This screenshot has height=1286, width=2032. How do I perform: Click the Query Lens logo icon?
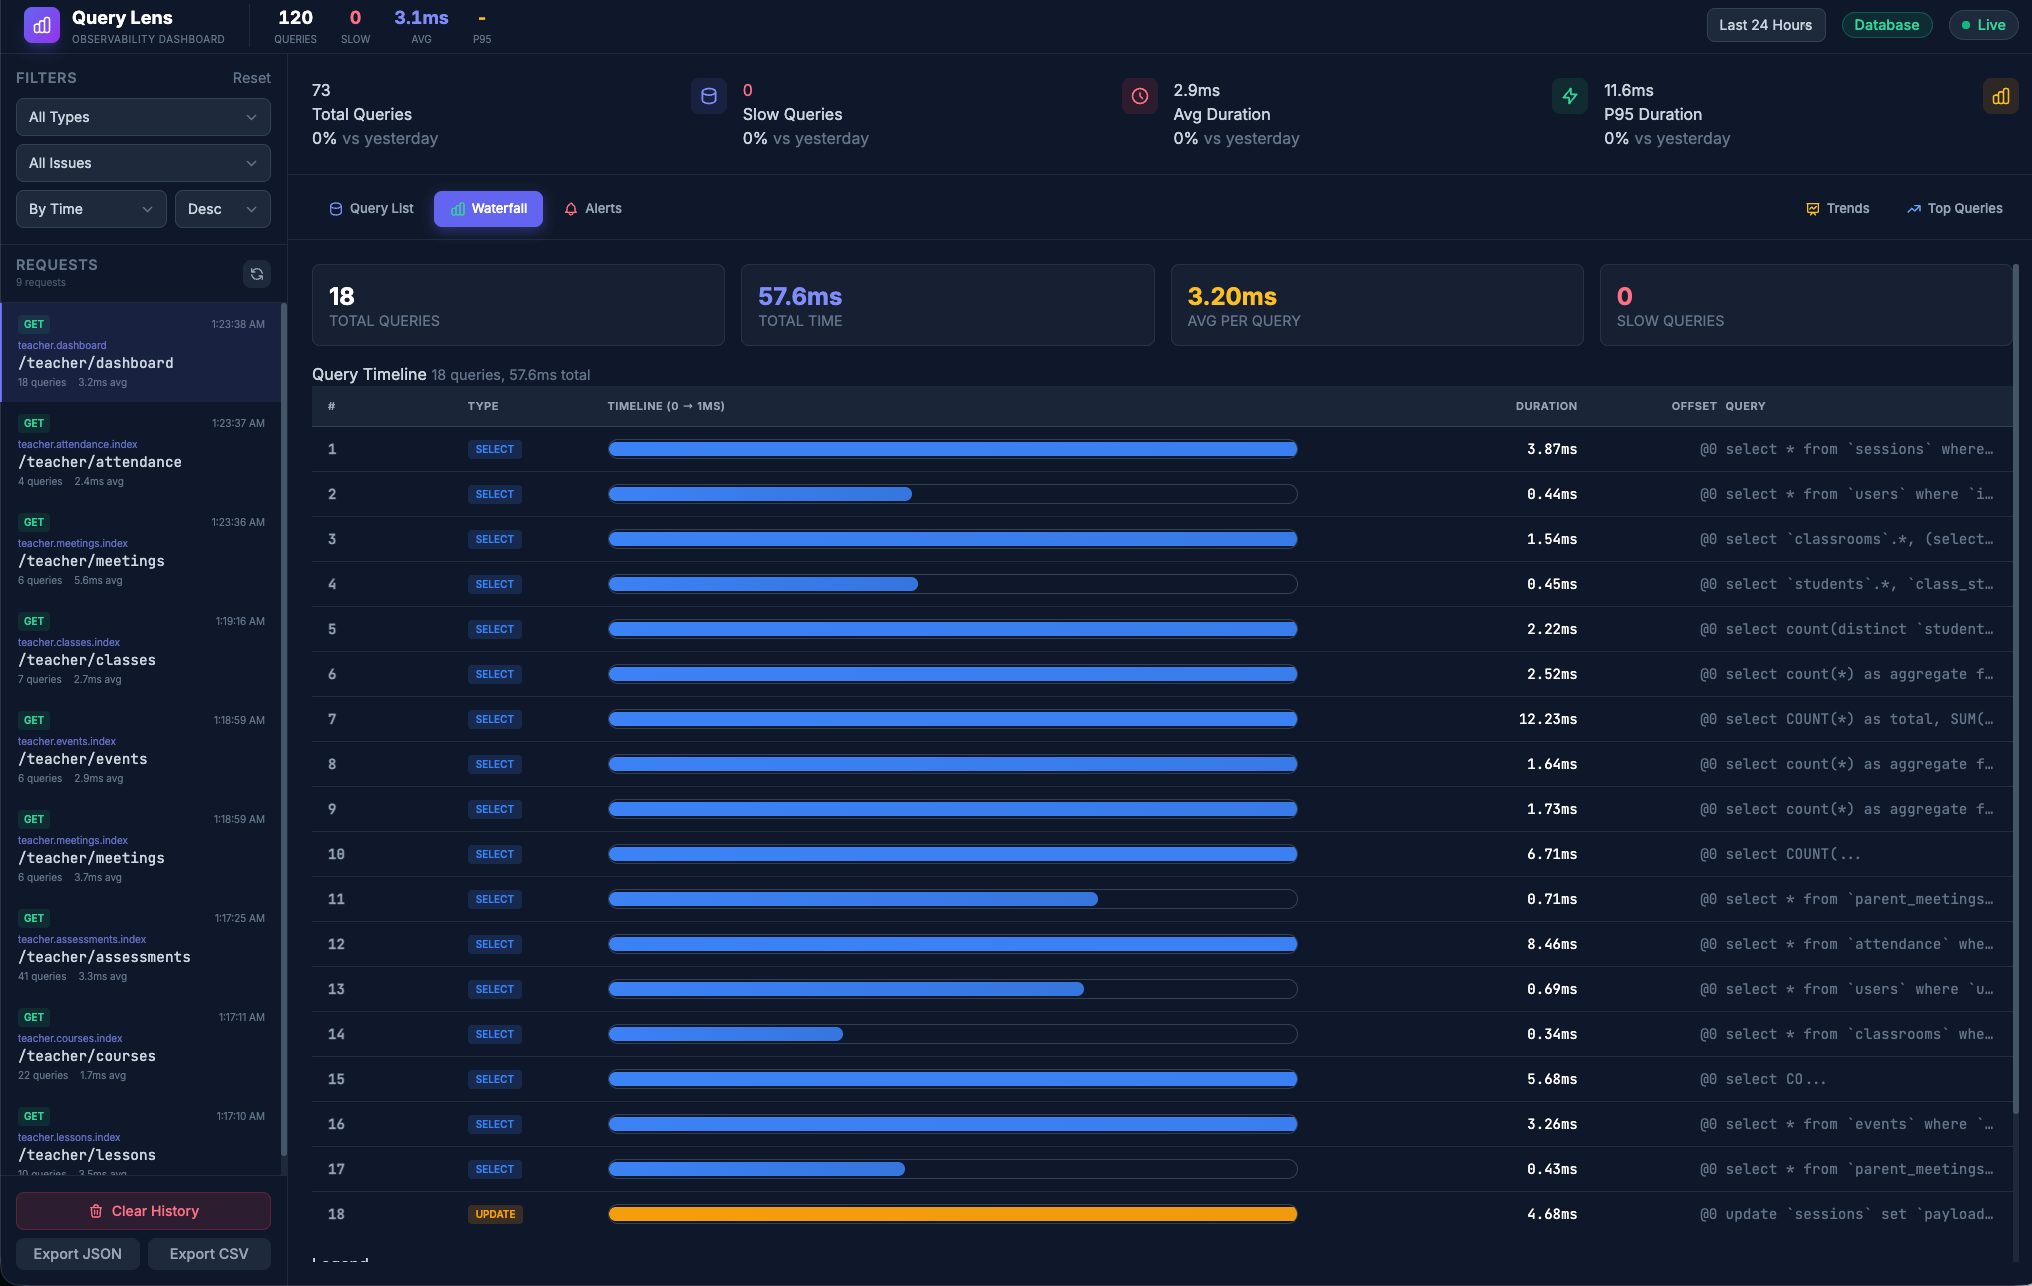[42, 26]
